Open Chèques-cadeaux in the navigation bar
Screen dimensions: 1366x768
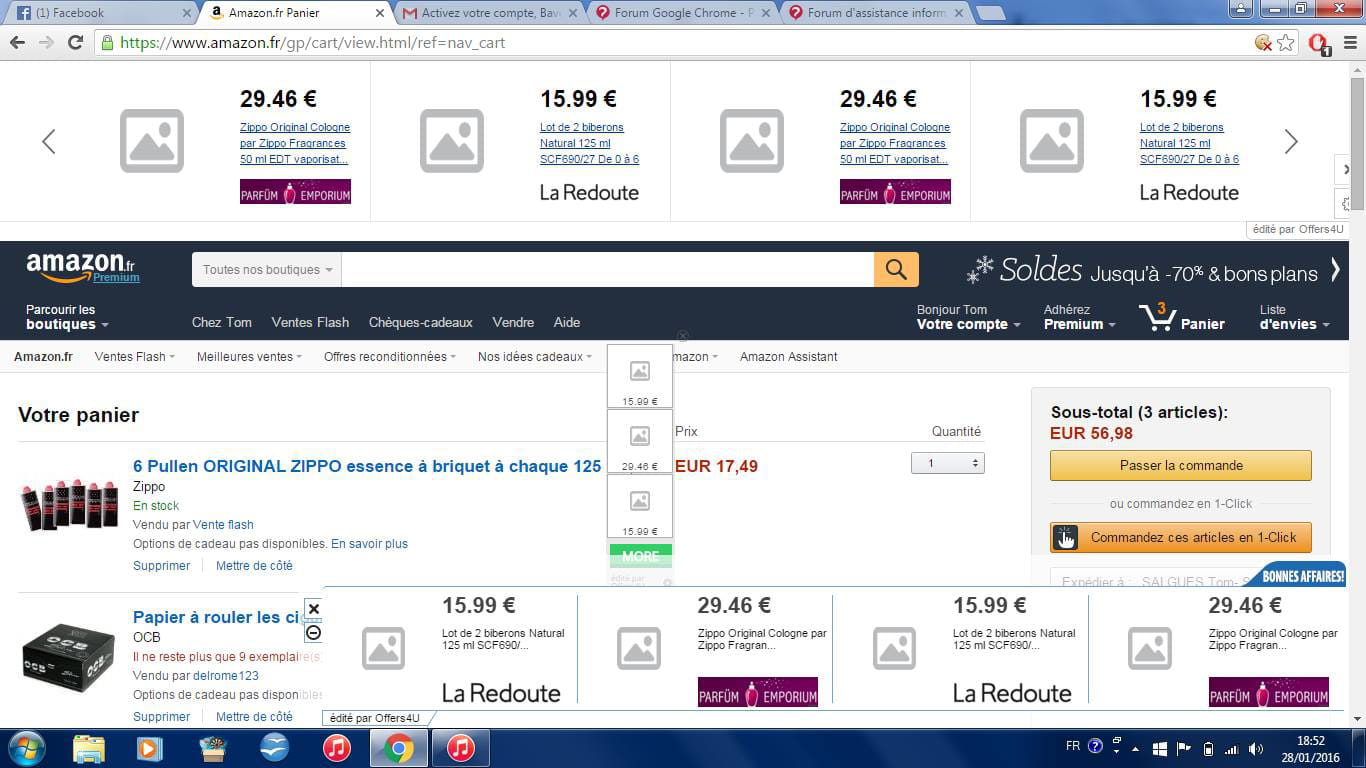click(421, 322)
